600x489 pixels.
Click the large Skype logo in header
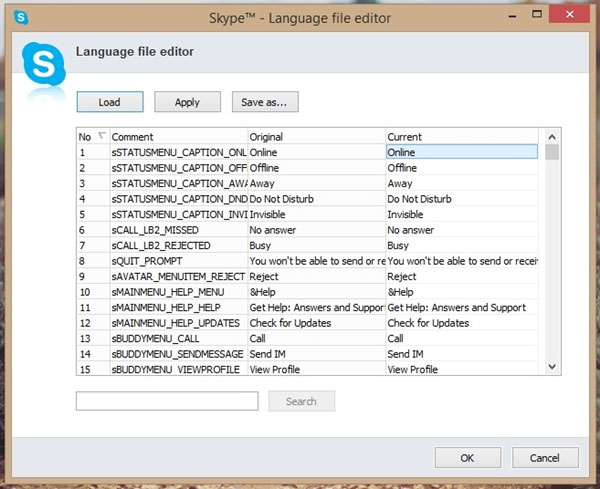pos(44,65)
